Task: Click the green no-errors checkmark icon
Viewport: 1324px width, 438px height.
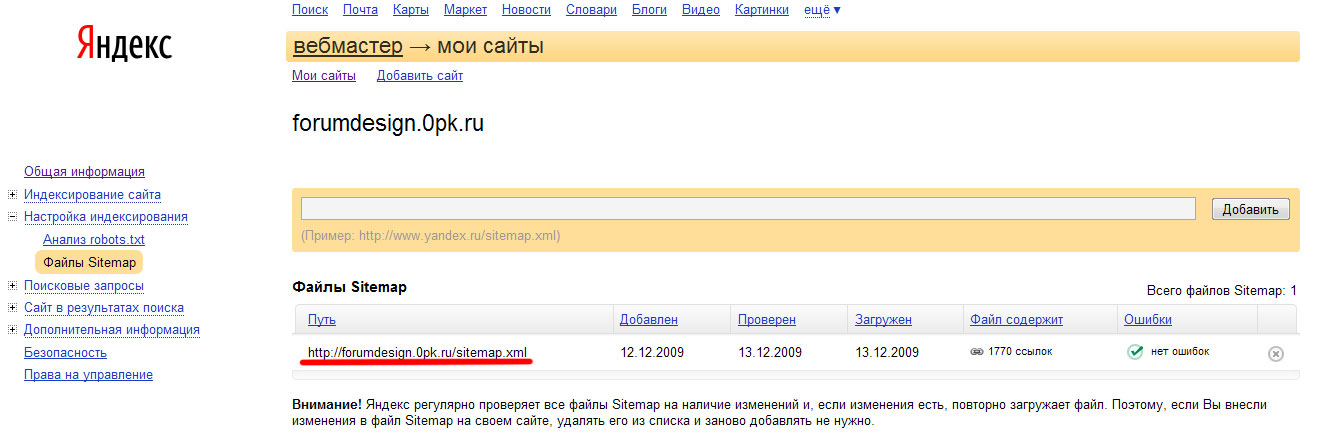Action: point(1135,352)
